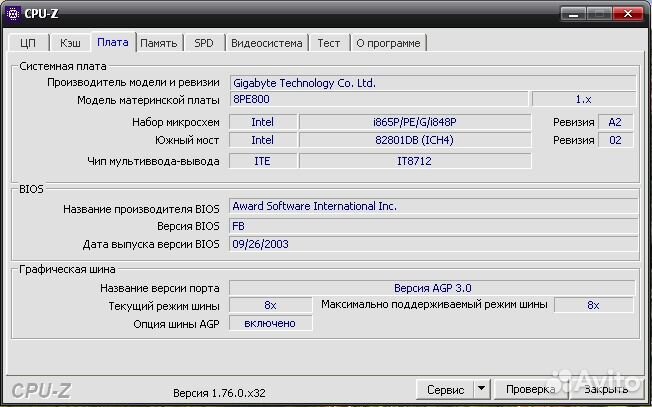652x407 pixels.
Task: Click the ITE vendor value
Action: tap(263, 161)
